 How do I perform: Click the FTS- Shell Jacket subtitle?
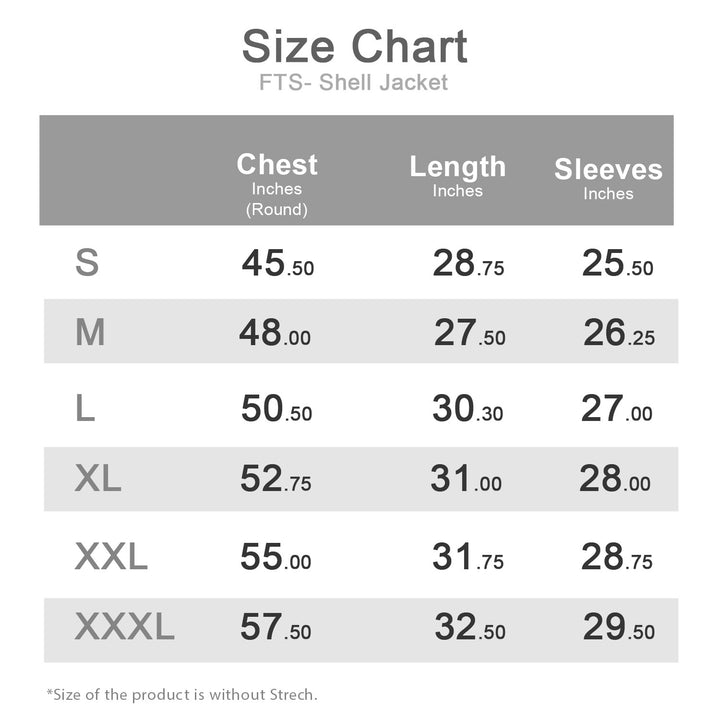[x=354, y=83]
